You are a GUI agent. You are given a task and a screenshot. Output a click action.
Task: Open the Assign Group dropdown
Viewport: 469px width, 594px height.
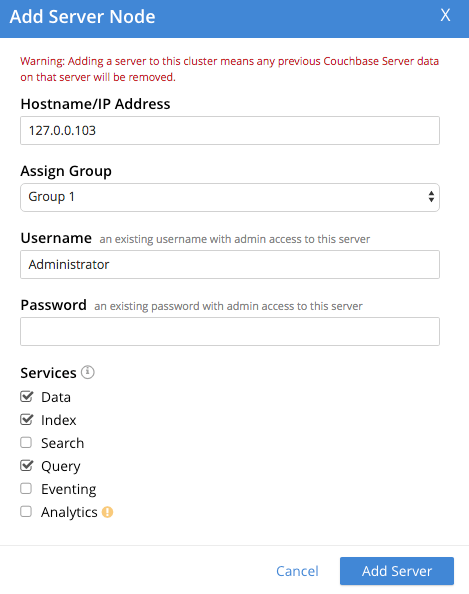[x=230, y=197]
